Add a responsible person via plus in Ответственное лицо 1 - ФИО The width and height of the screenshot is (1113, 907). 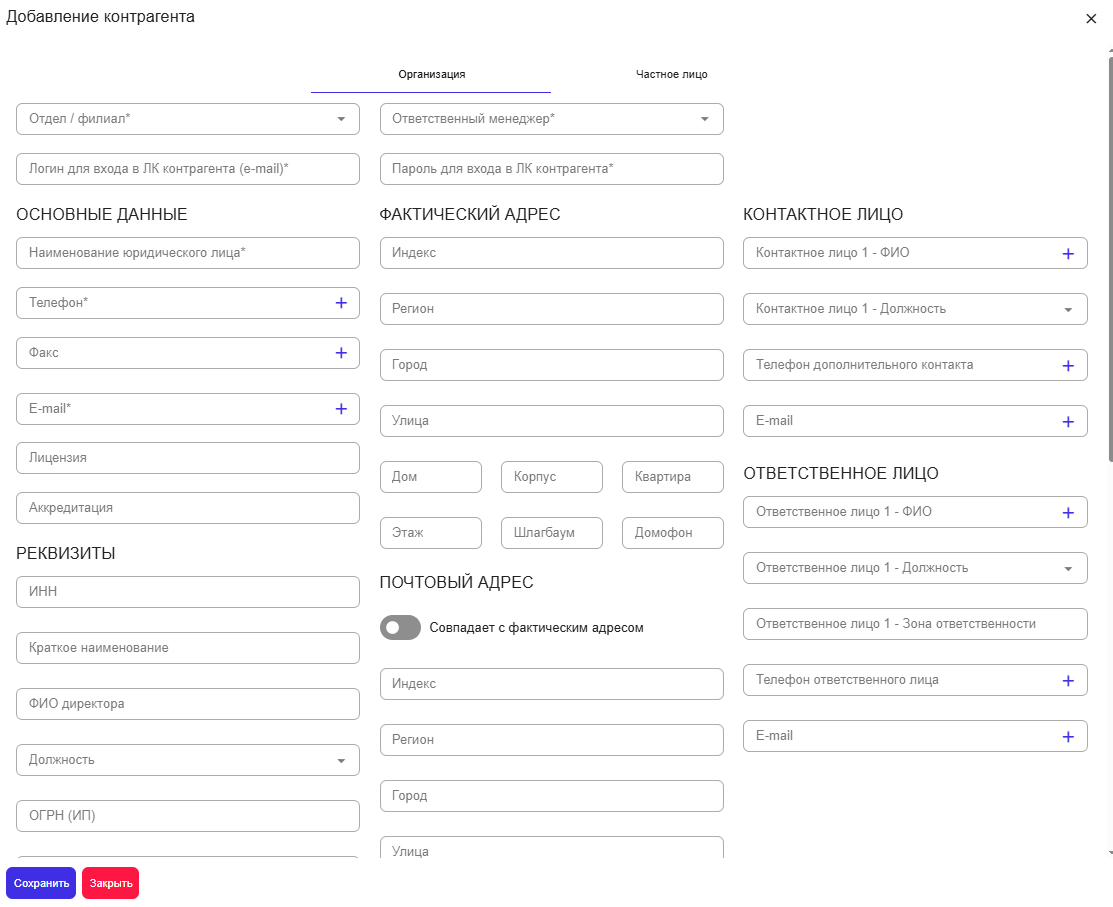pos(1068,513)
